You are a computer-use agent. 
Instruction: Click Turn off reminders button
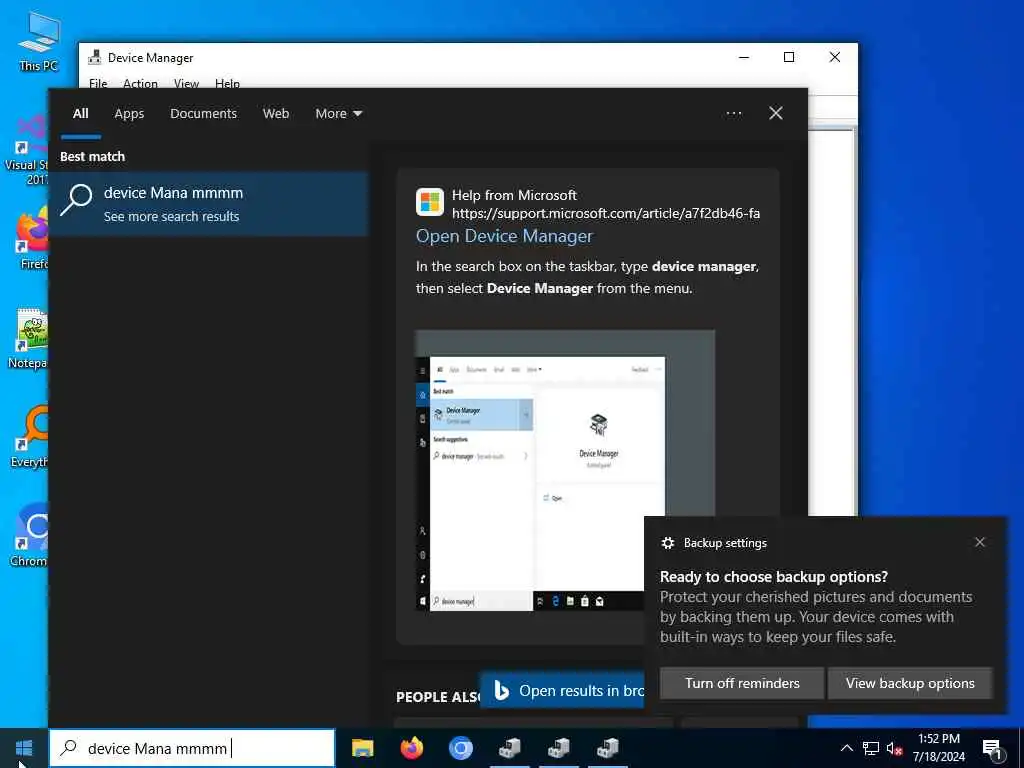click(x=742, y=683)
